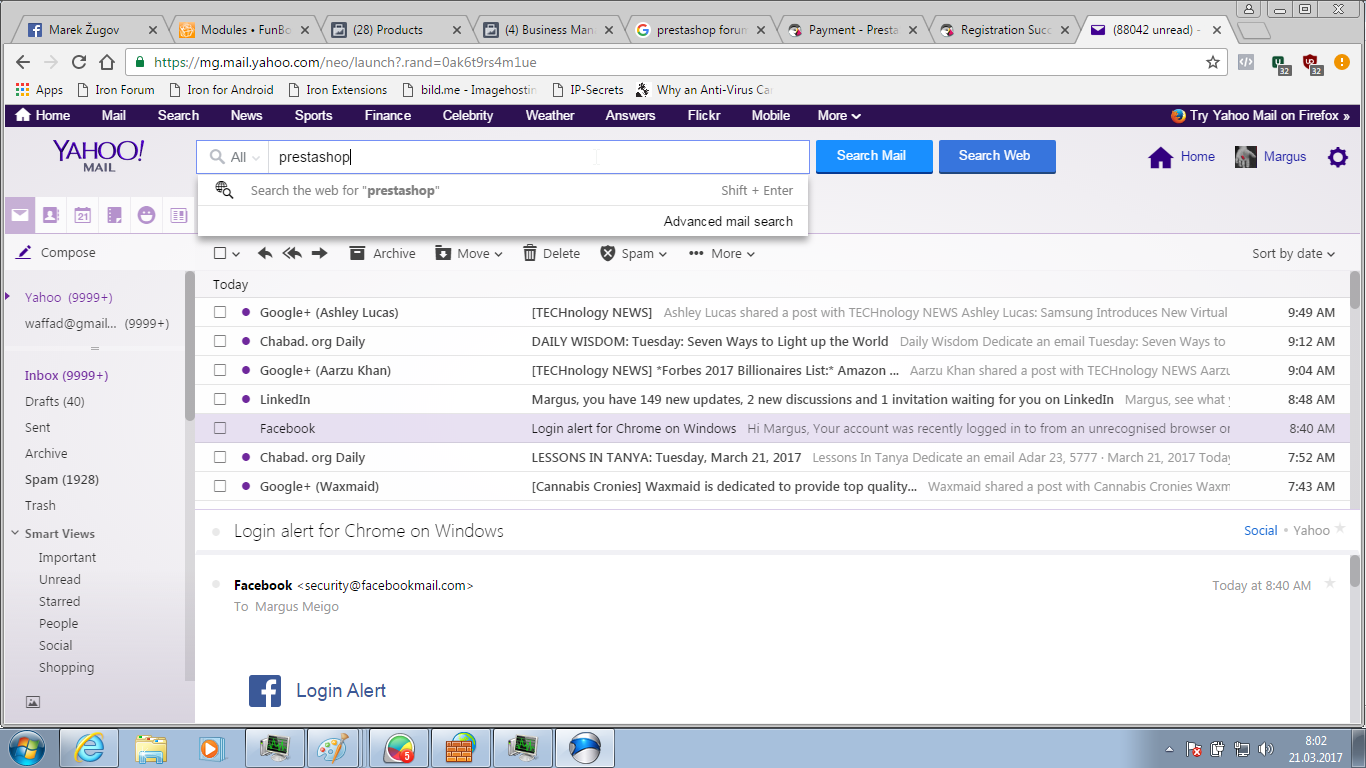
Task: Click the mail search input field
Action: 538,157
